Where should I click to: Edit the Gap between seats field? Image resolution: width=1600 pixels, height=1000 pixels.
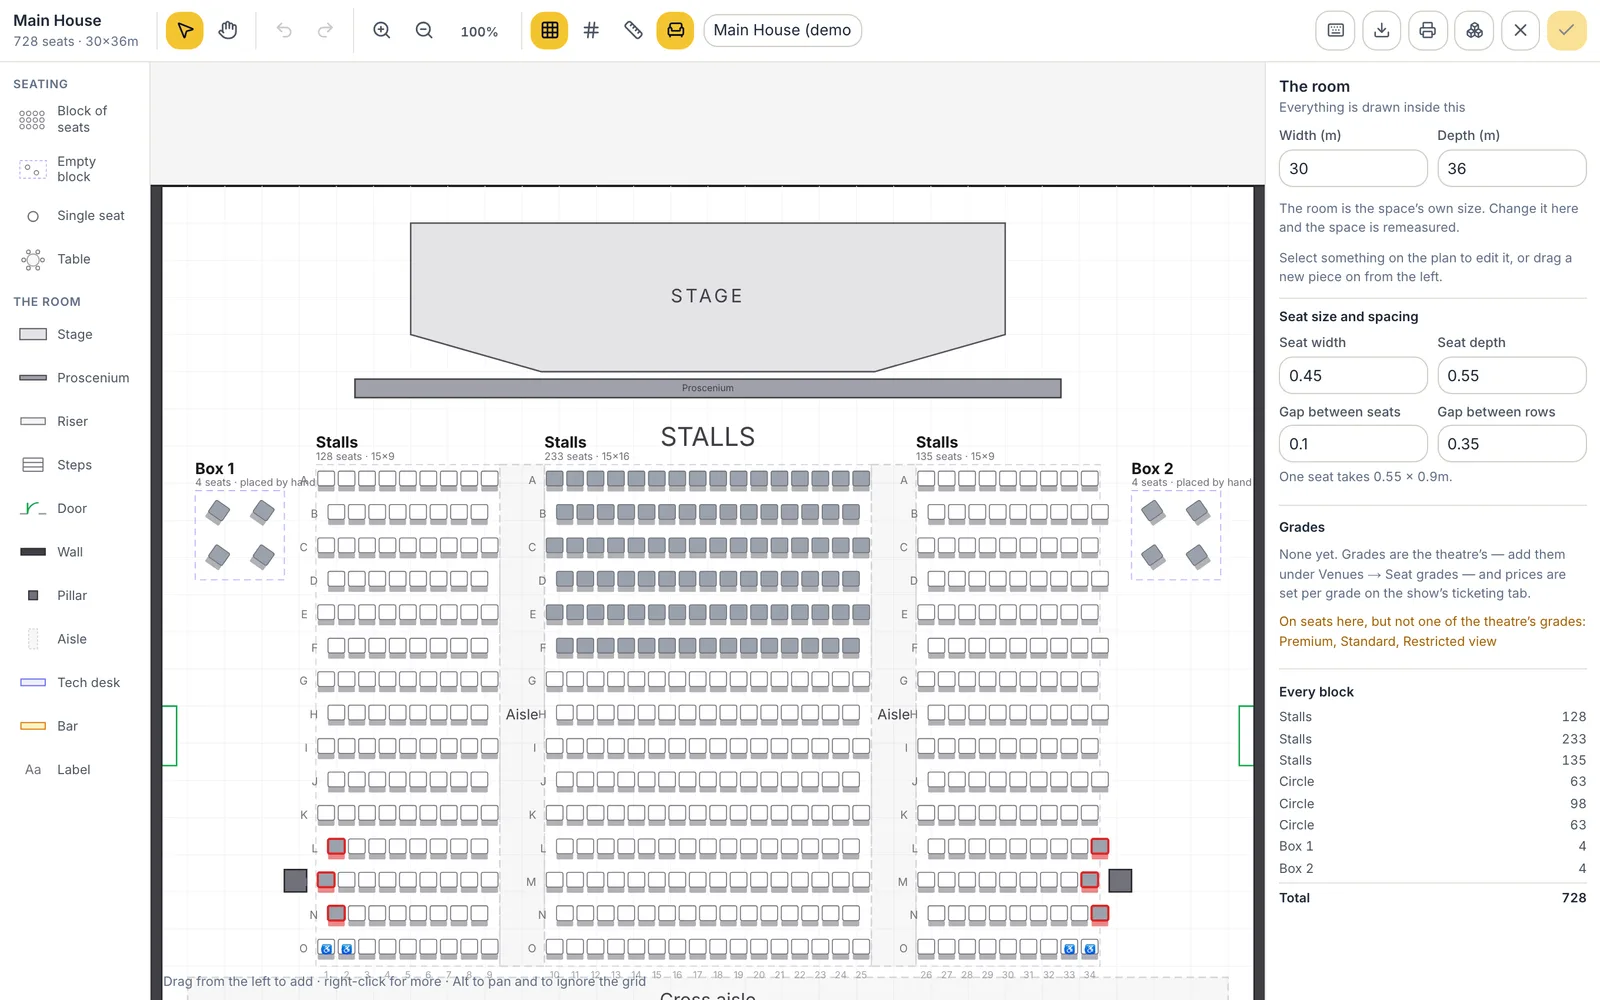1353,443
